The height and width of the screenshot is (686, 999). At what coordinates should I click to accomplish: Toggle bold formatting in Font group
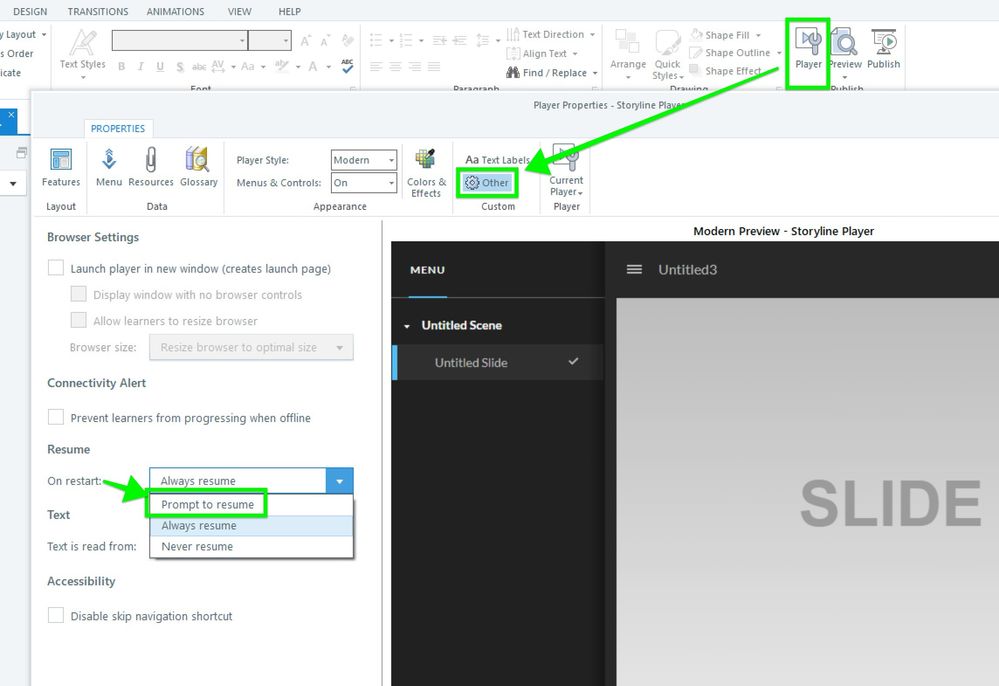[x=122, y=66]
